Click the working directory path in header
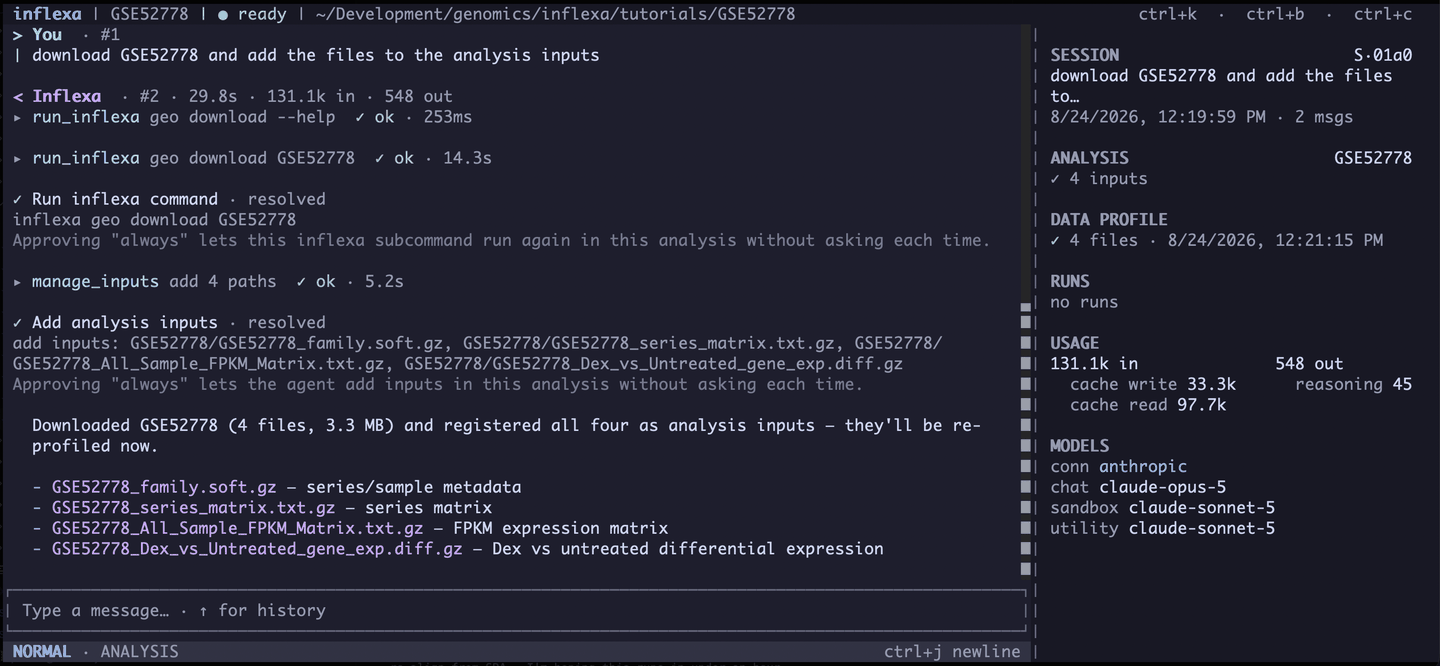The image size is (1440, 666). tap(555, 14)
